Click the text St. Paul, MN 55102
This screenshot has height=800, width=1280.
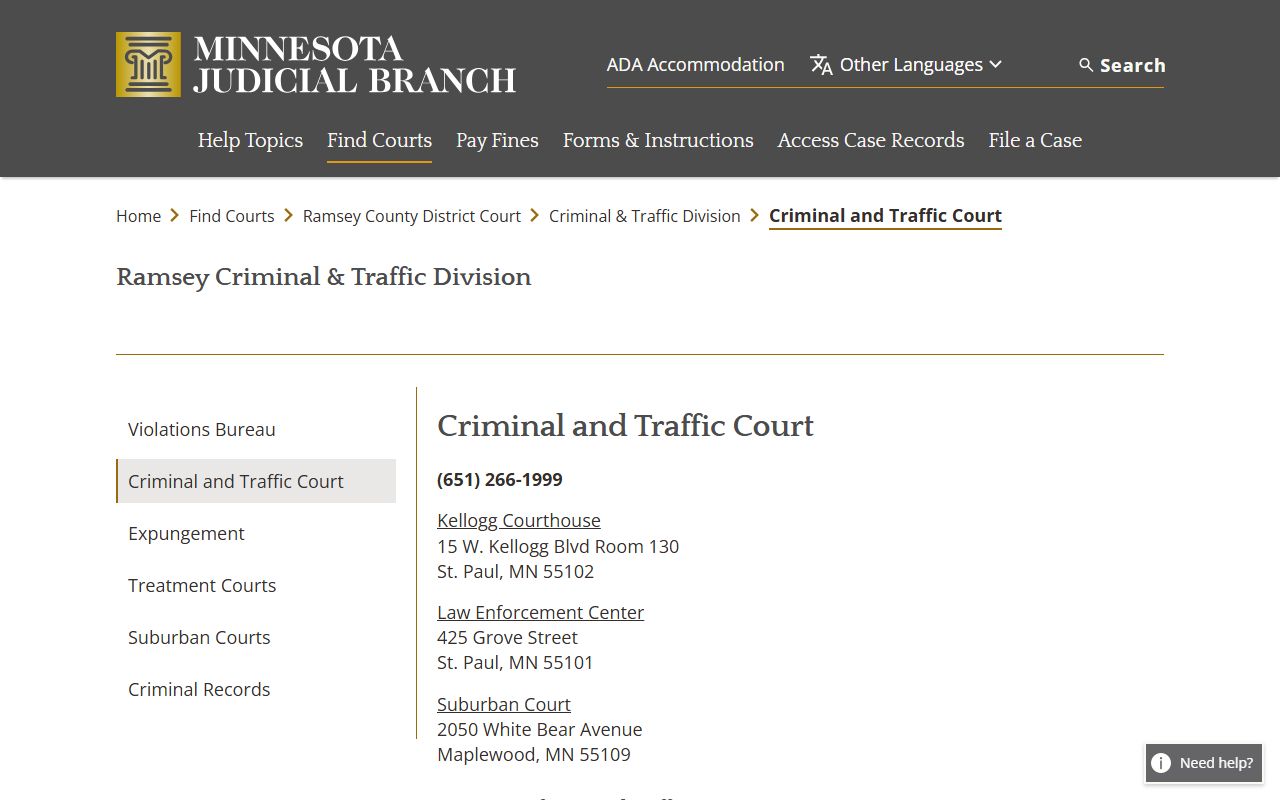[515, 571]
